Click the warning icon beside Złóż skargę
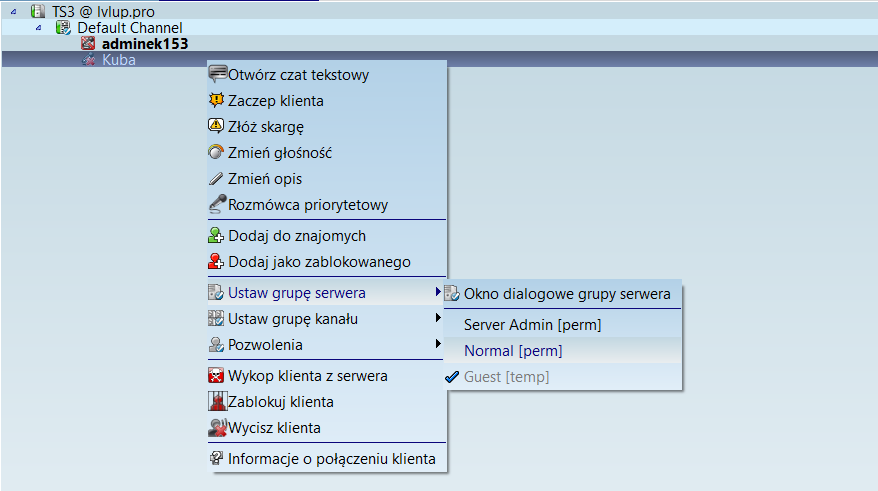This screenshot has width=878, height=491. 216,126
